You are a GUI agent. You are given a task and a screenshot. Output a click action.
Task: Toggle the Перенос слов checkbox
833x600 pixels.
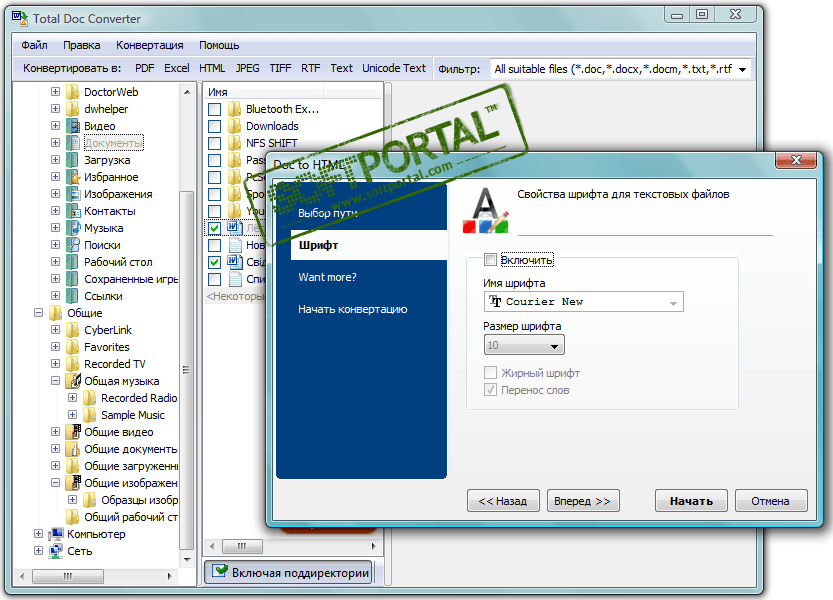click(490, 390)
